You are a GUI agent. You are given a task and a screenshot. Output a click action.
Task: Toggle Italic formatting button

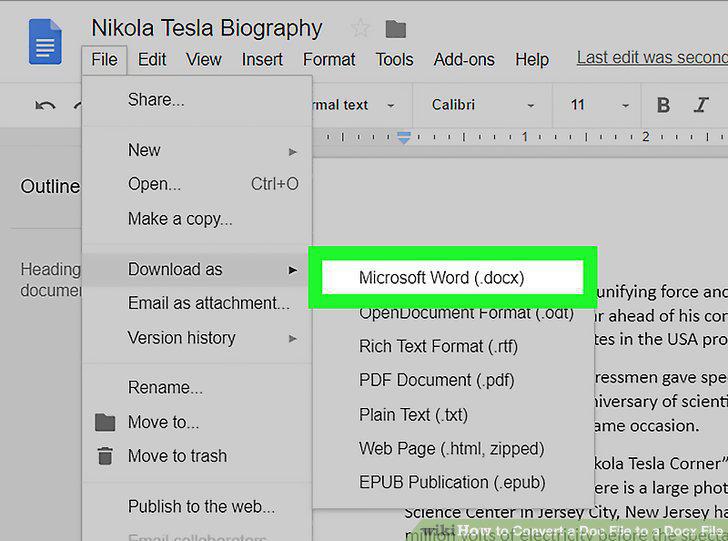[x=701, y=105]
